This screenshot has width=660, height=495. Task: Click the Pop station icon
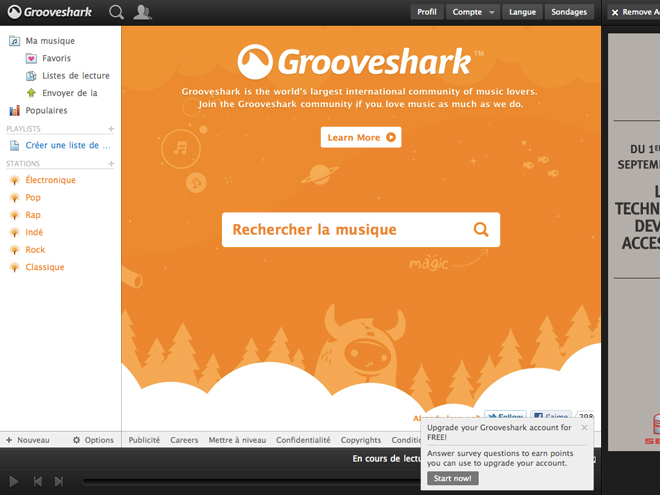pos(14,197)
